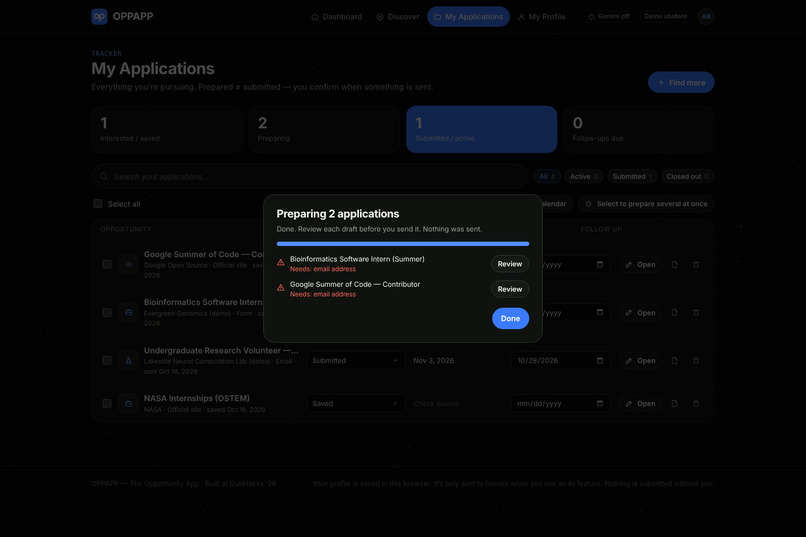Click document icon in NASA Internships row
The height and width of the screenshot is (537, 806).
[674, 403]
